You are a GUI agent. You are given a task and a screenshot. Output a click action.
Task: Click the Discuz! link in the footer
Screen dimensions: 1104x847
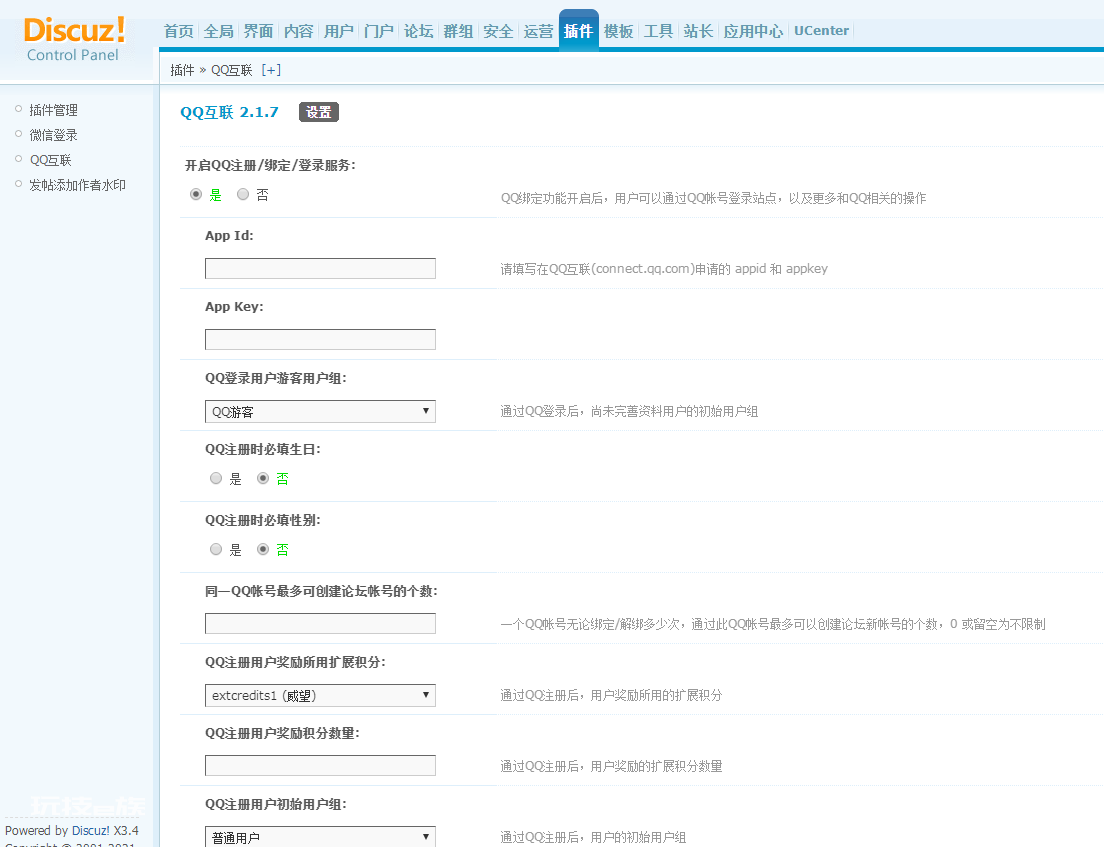(x=91, y=831)
